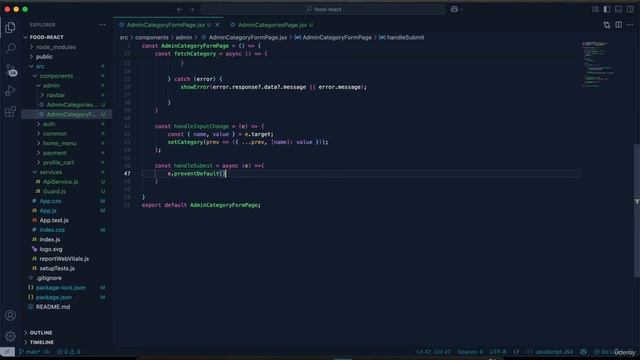Open Guard.js in explorer

point(54,191)
